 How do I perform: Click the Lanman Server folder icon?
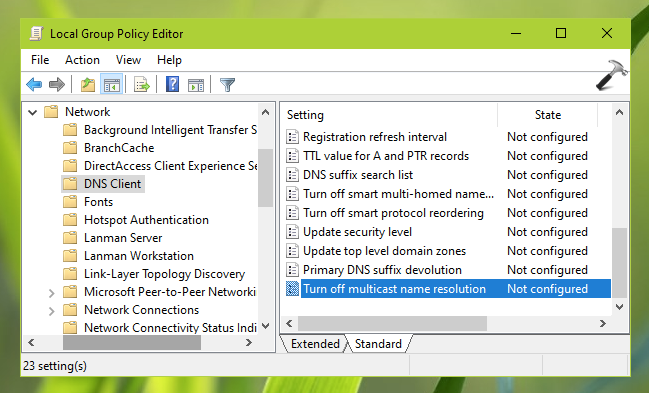click(70, 238)
